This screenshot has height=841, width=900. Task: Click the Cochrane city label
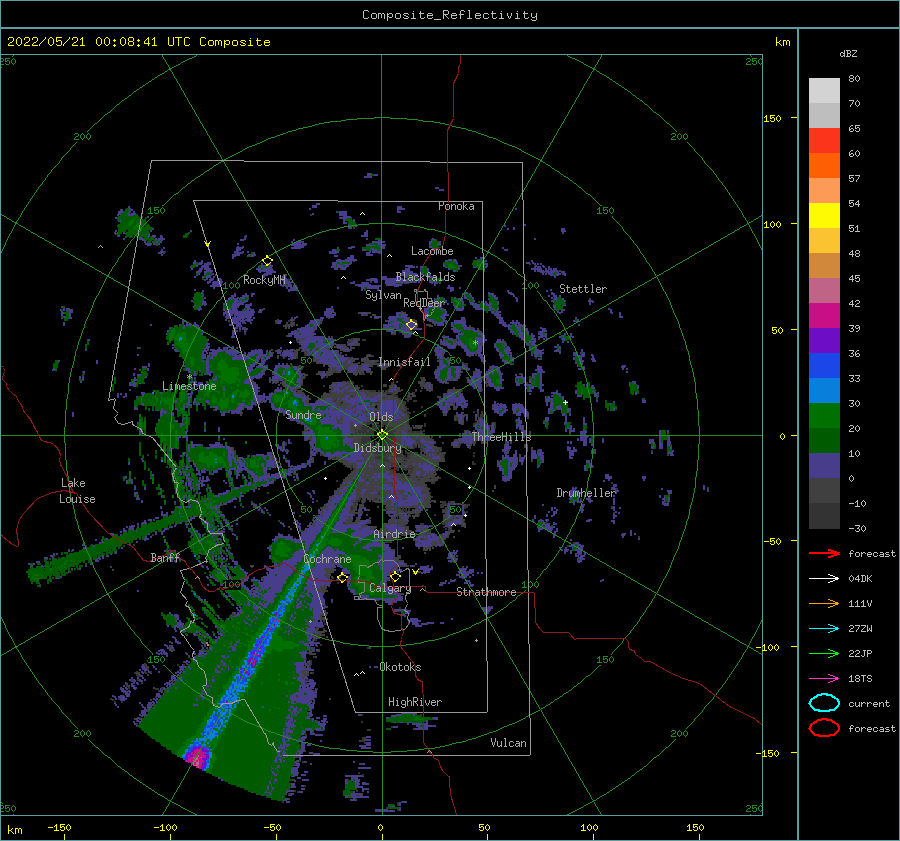327,559
